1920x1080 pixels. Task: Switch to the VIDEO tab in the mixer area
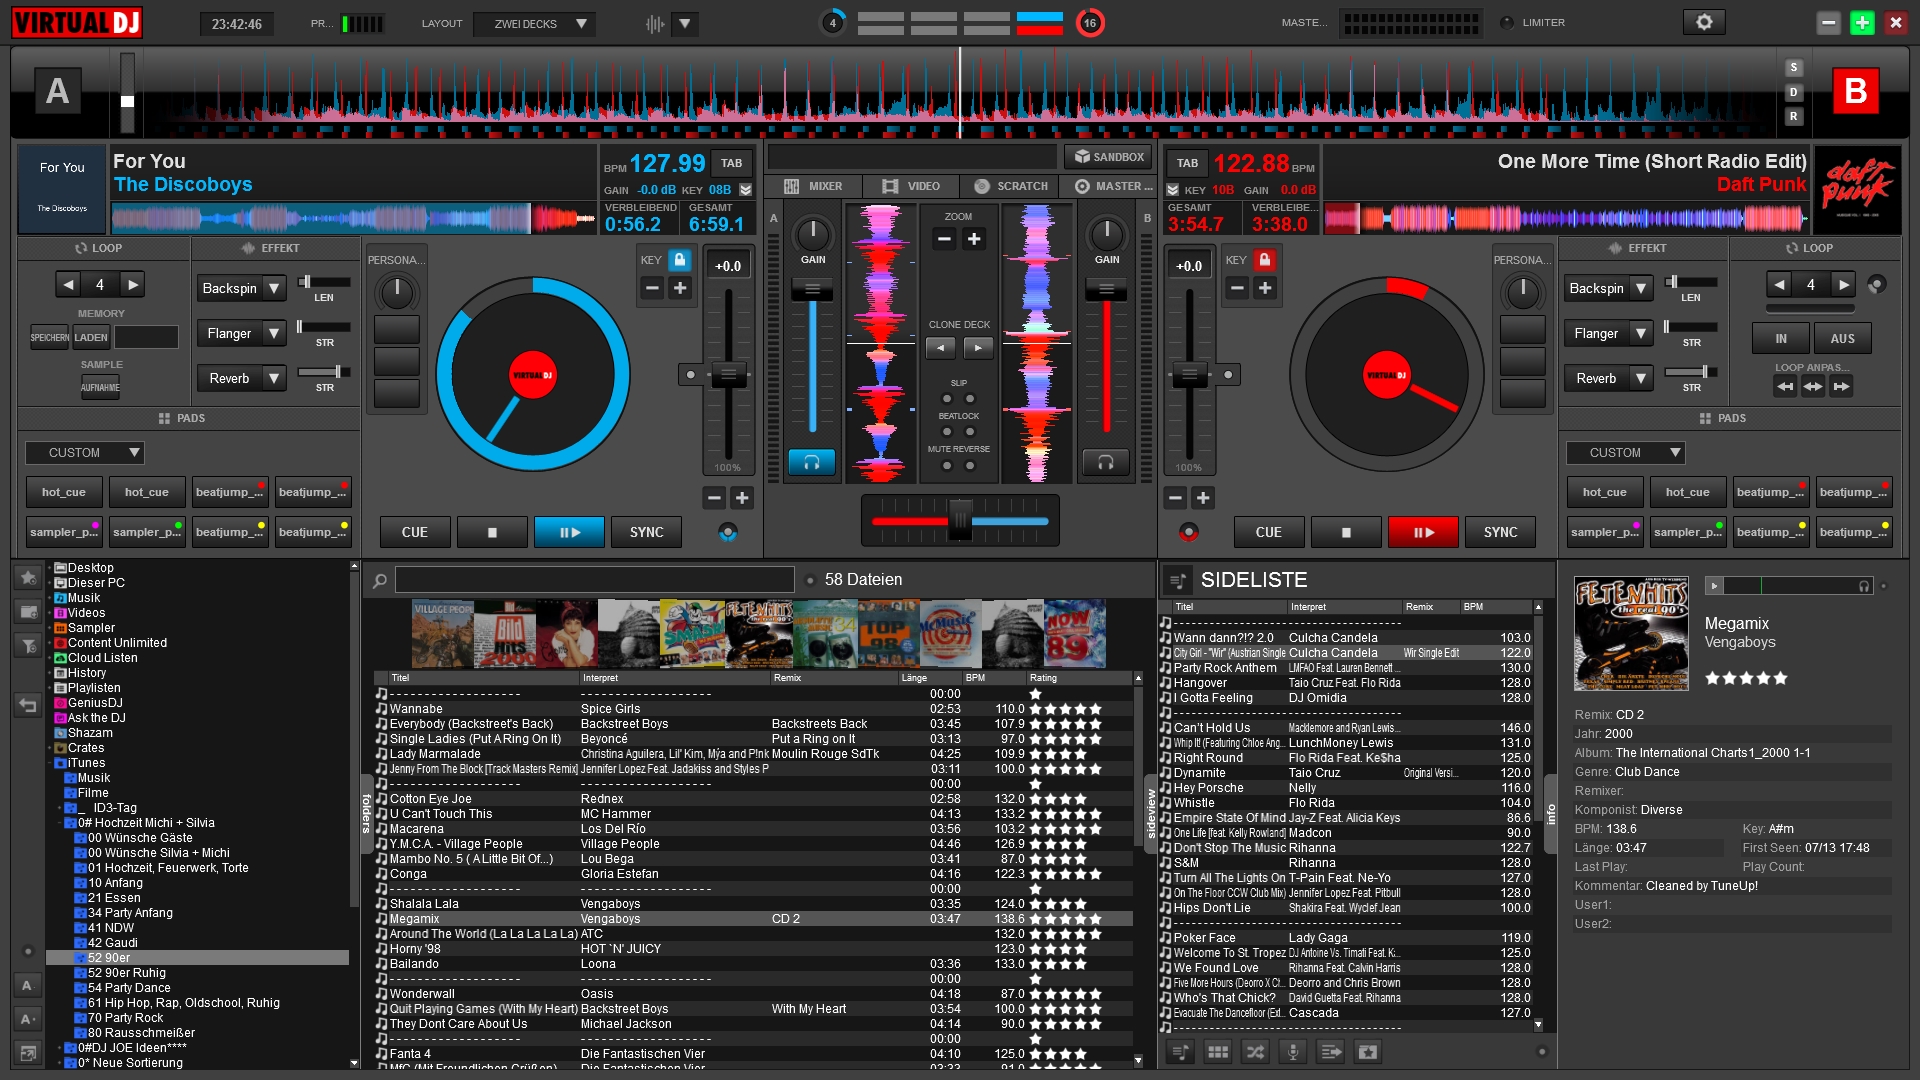click(909, 186)
